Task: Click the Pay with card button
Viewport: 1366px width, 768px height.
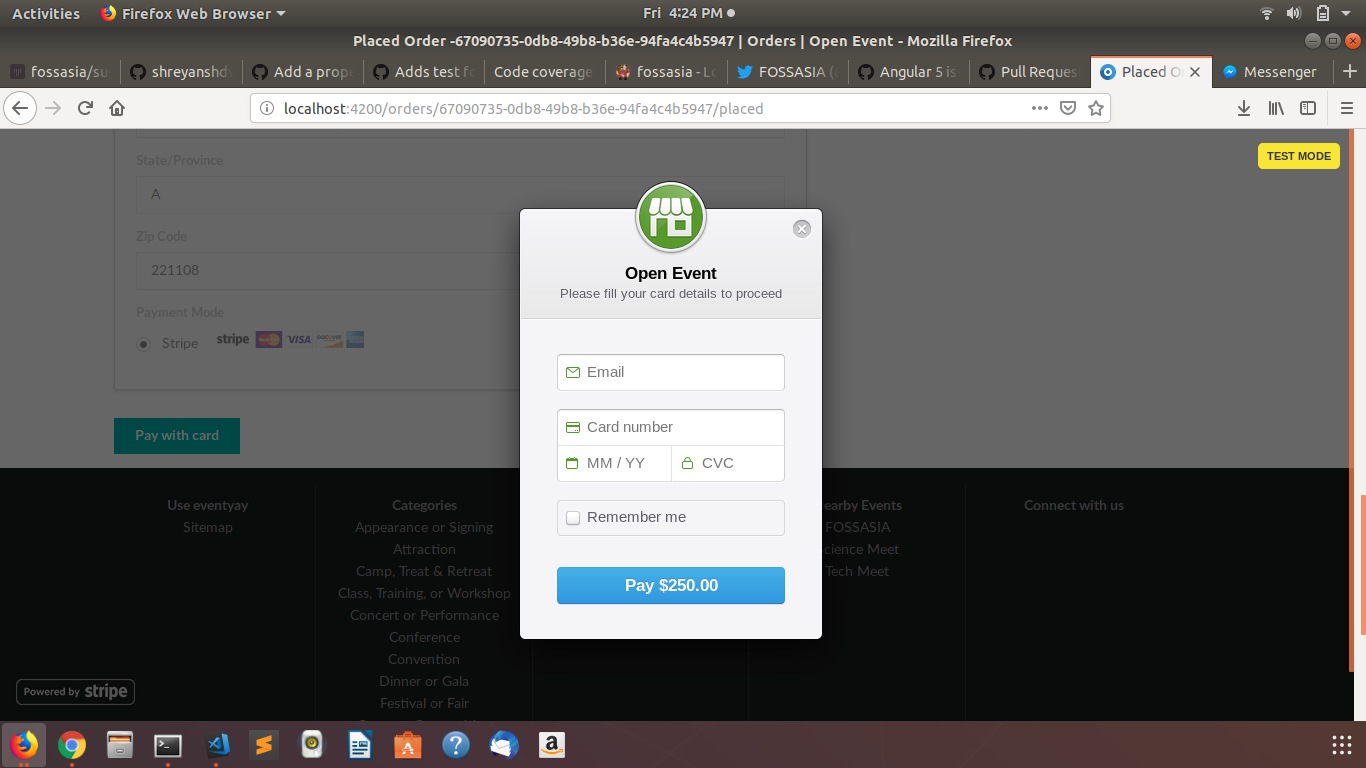Action: (x=177, y=436)
